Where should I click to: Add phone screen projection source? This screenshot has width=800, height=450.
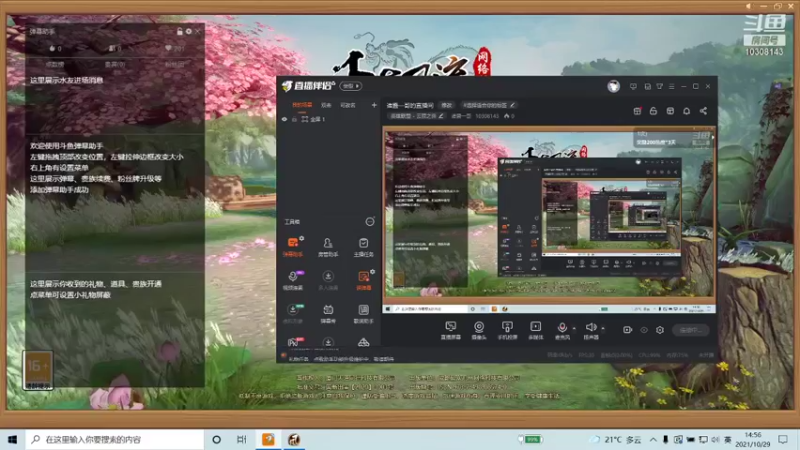coord(507,330)
